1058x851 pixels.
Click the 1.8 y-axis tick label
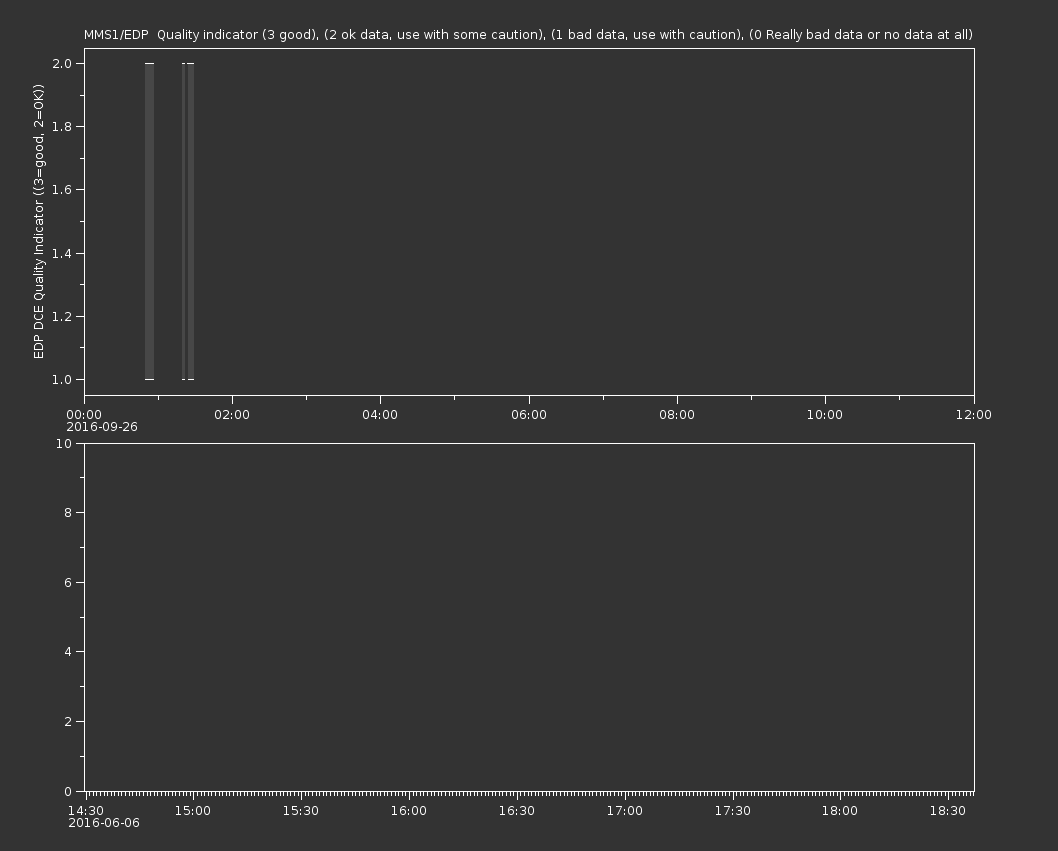(x=62, y=127)
